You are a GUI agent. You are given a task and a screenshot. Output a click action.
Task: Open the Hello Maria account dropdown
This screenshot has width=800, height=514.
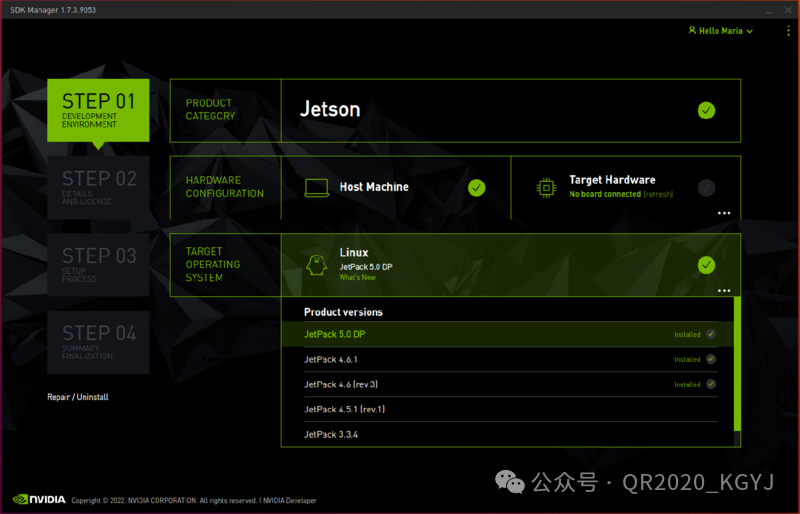pos(720,31)
